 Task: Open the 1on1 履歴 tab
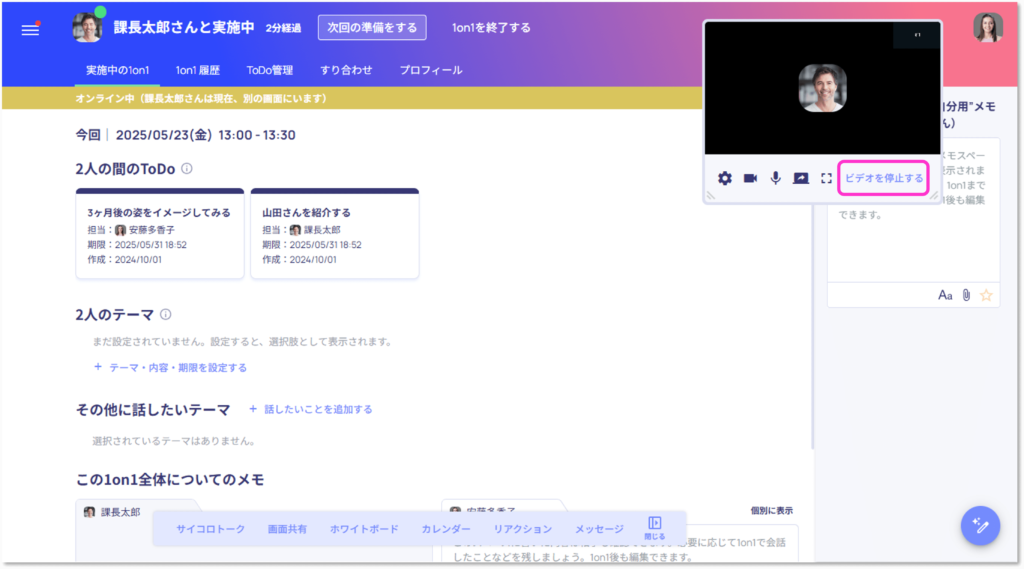coord(198,70)
